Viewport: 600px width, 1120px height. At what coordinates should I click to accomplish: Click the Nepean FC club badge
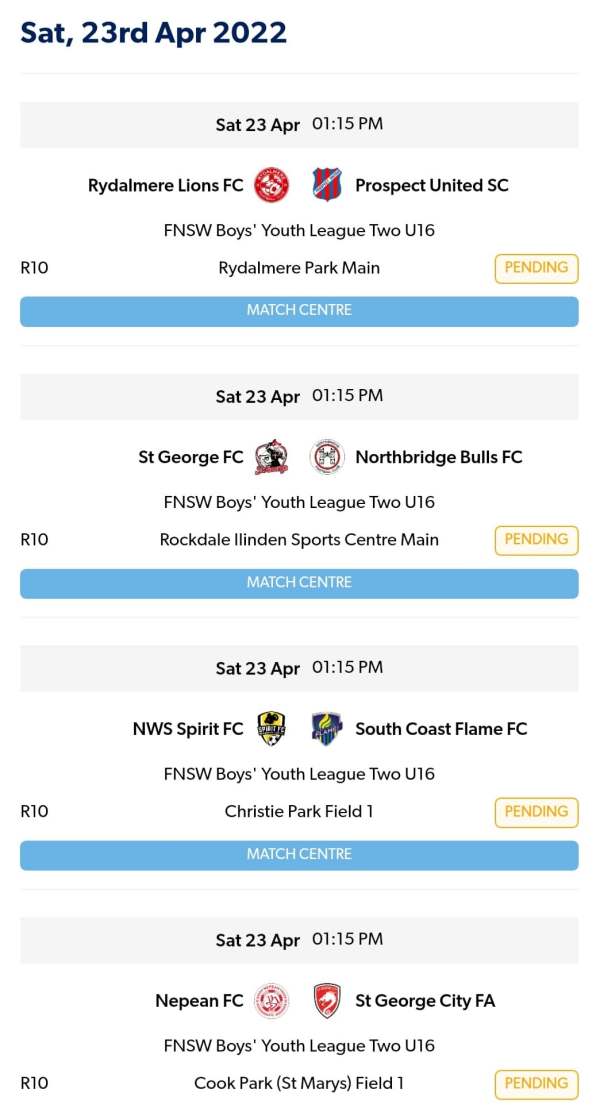coord(271,1001)
